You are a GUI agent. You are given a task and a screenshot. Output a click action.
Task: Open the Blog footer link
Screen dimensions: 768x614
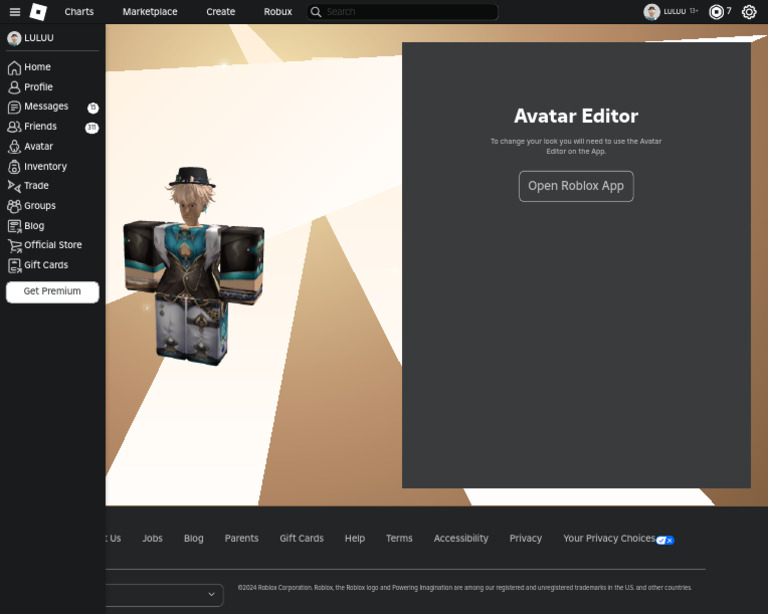193,538
